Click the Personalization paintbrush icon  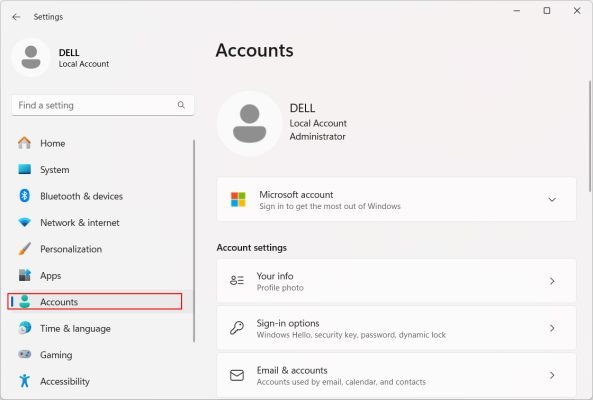click(x=25, y=249)
